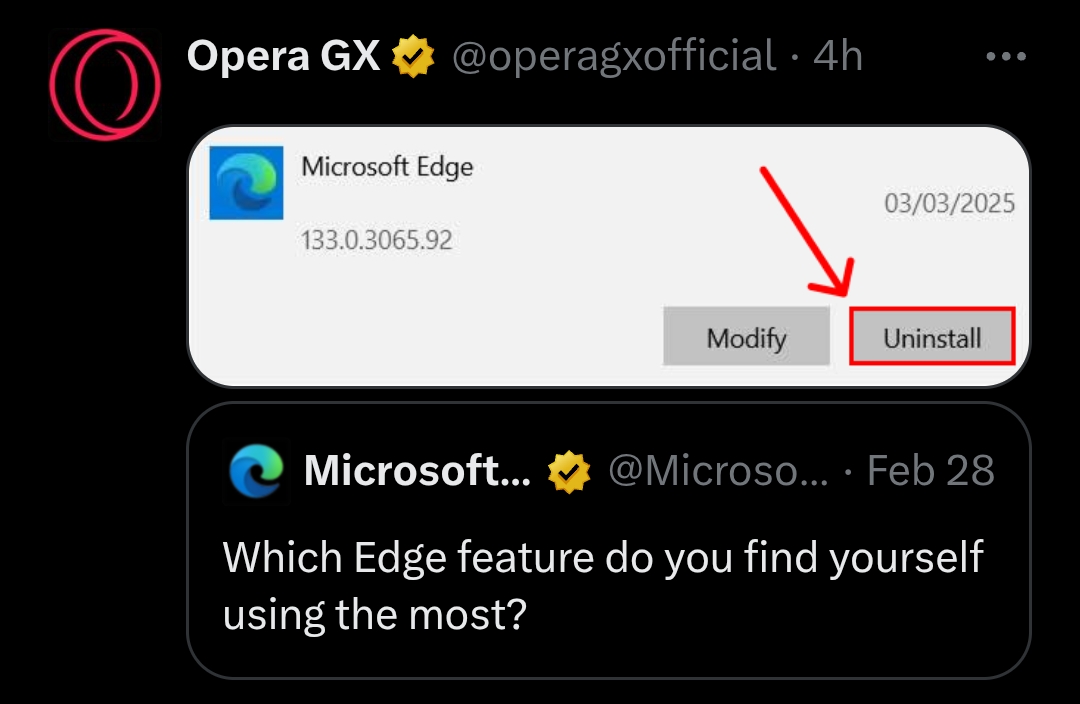1080x704 pixels.
Task: Click Opera GX's gold verified badge
Action: pyautogui.click(x=413, y=57)
